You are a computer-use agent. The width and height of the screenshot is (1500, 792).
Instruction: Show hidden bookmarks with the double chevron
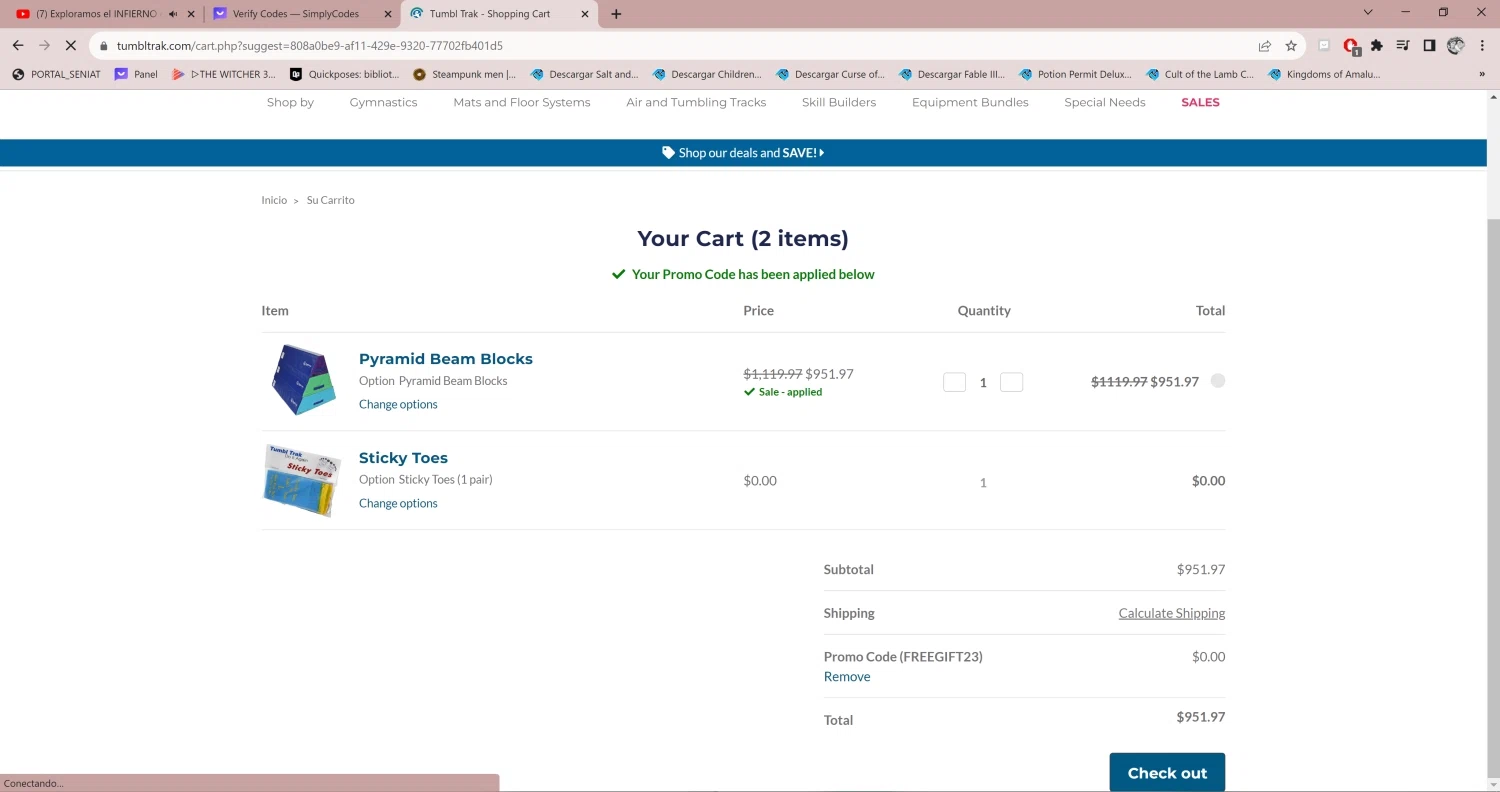1482,74
